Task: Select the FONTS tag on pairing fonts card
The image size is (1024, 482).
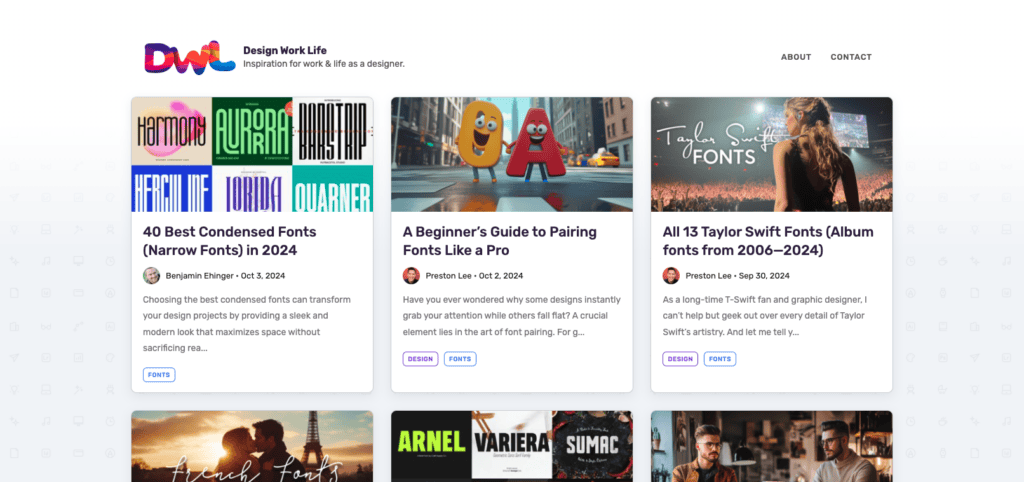Action: 460,359
